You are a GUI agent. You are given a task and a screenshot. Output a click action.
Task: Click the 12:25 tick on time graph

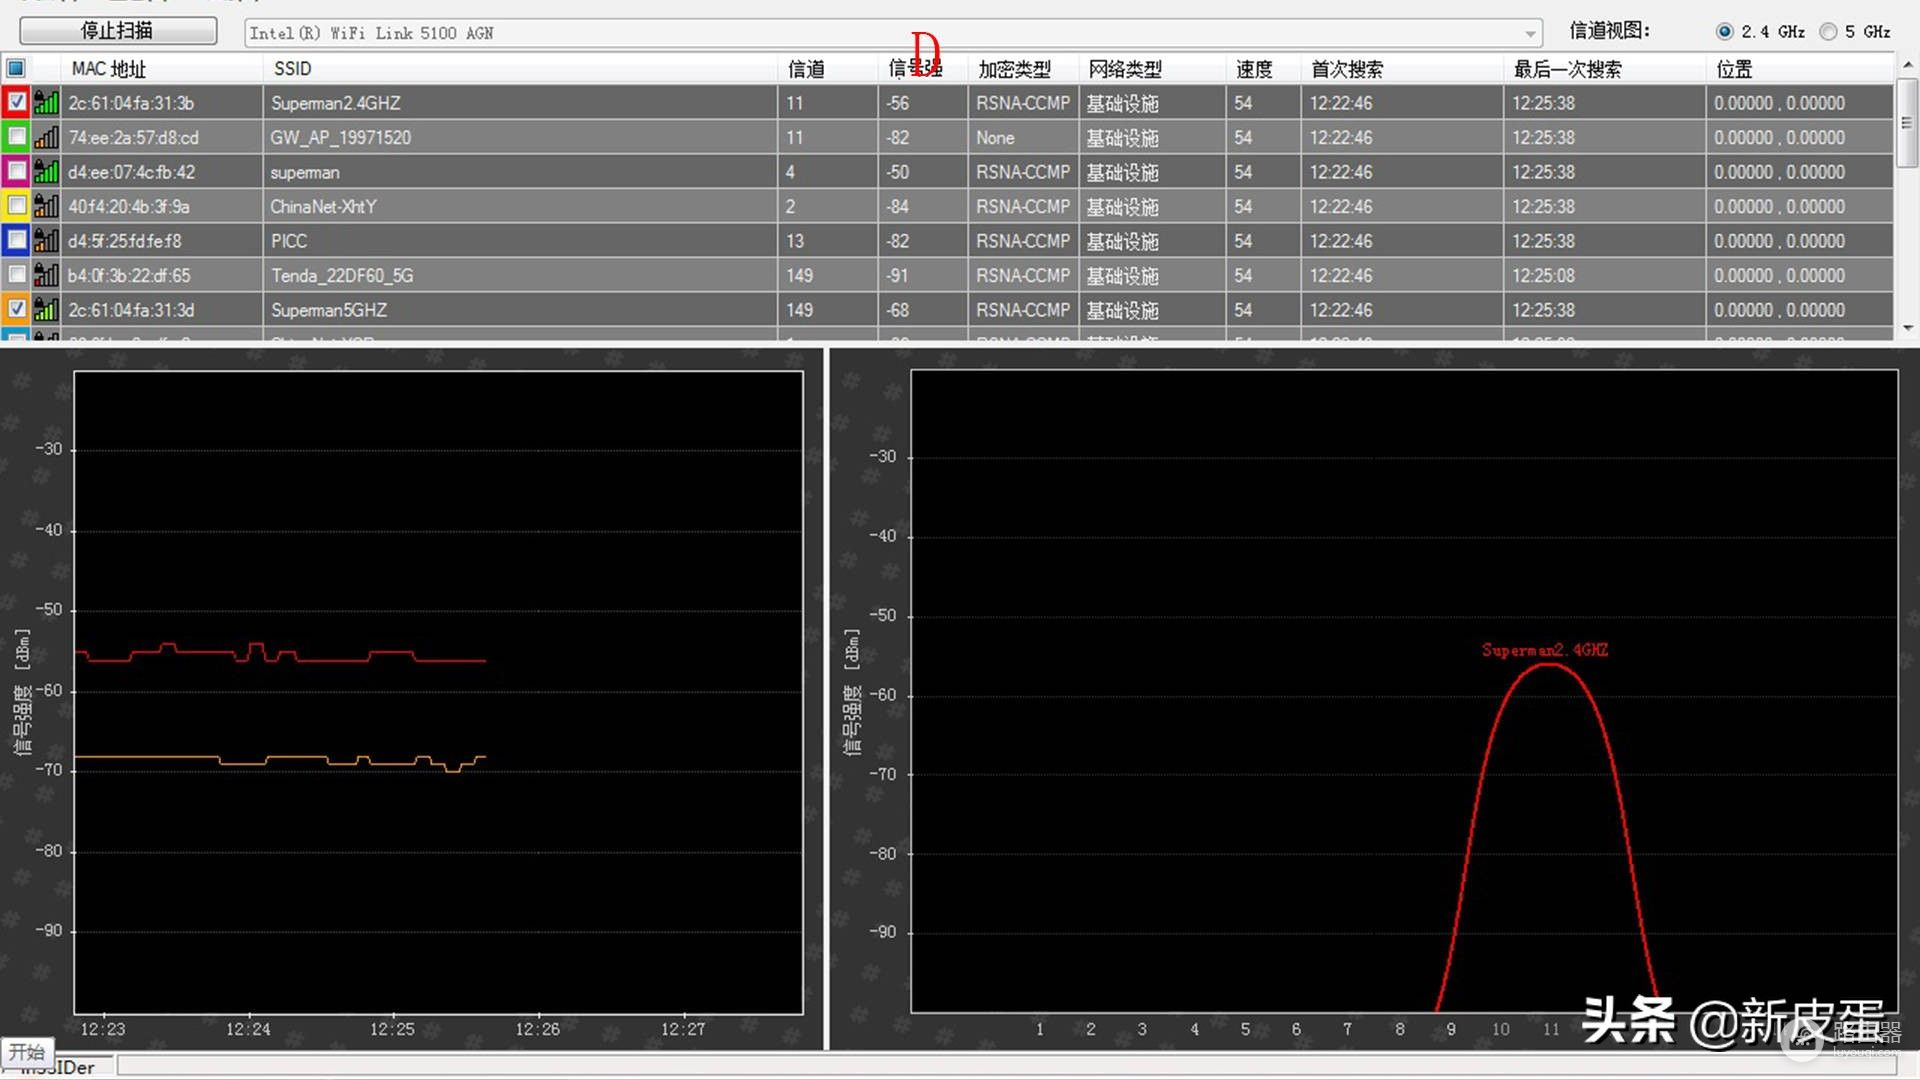coord(392,1029)
